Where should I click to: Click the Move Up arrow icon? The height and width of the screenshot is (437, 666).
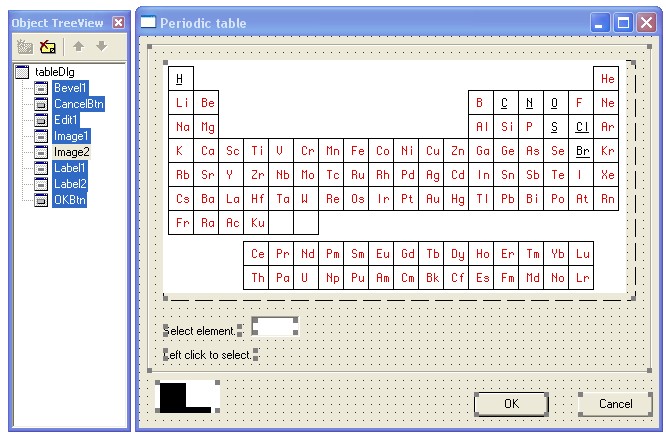coord(77,46)
